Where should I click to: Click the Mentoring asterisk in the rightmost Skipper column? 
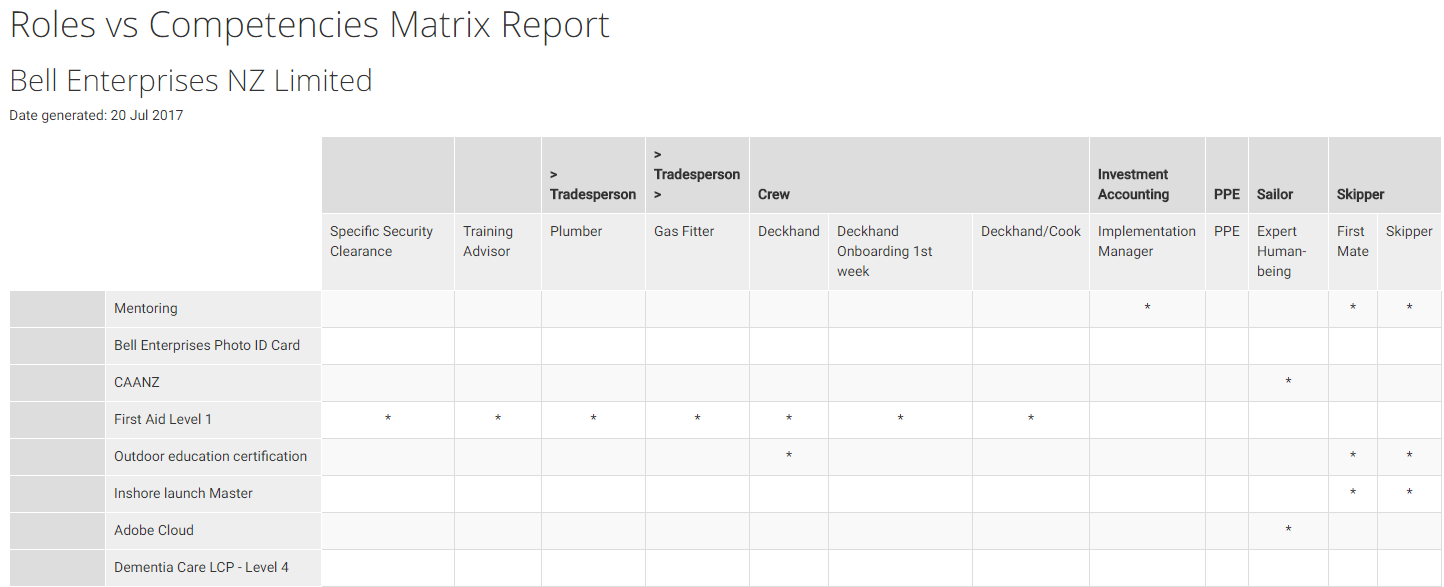pyautogui.click(x=1409, y=309)
